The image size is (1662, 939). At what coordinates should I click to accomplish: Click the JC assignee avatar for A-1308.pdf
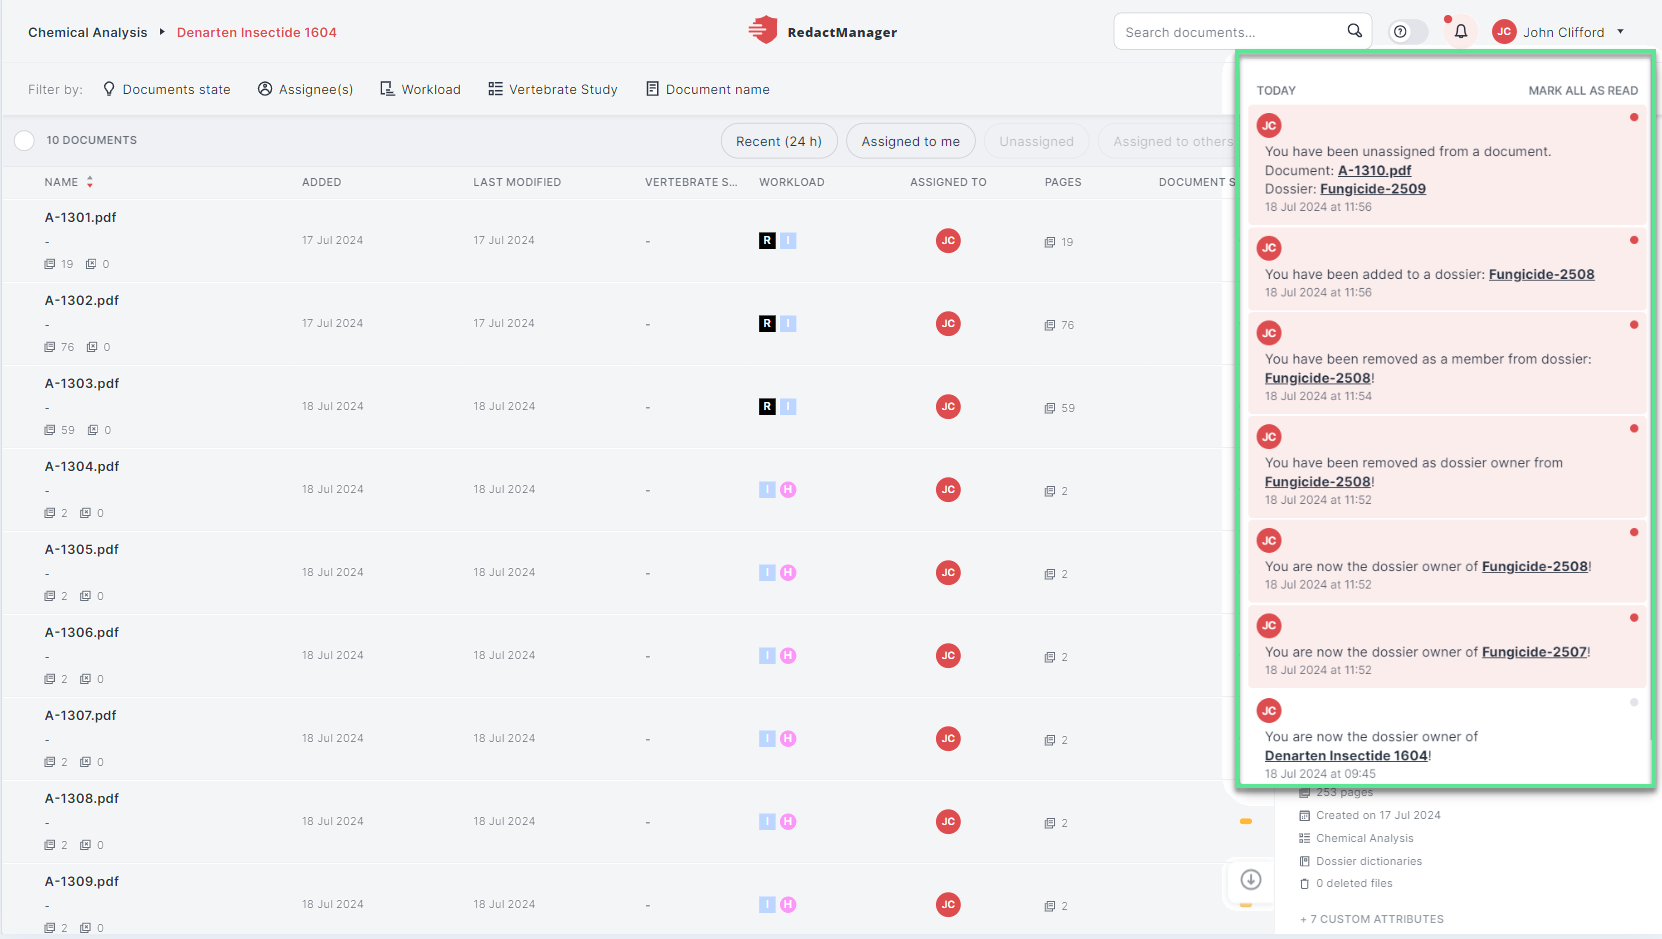(x=948, y=821)
